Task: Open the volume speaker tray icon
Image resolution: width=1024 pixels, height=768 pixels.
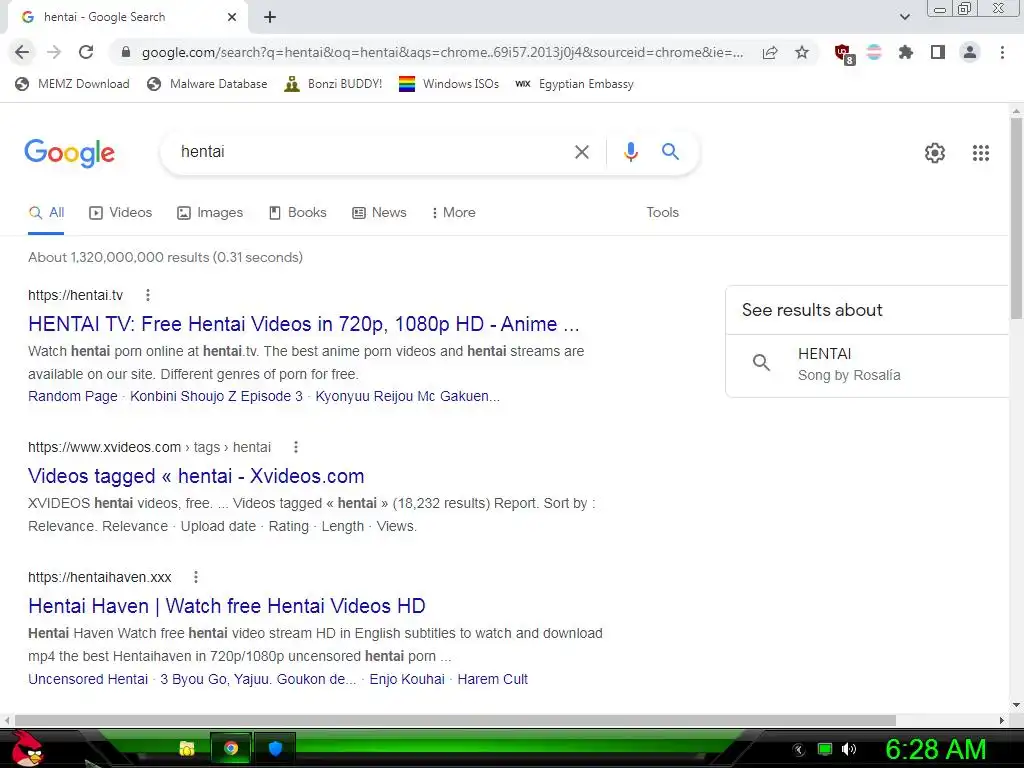Action: (x=848, y=749)
